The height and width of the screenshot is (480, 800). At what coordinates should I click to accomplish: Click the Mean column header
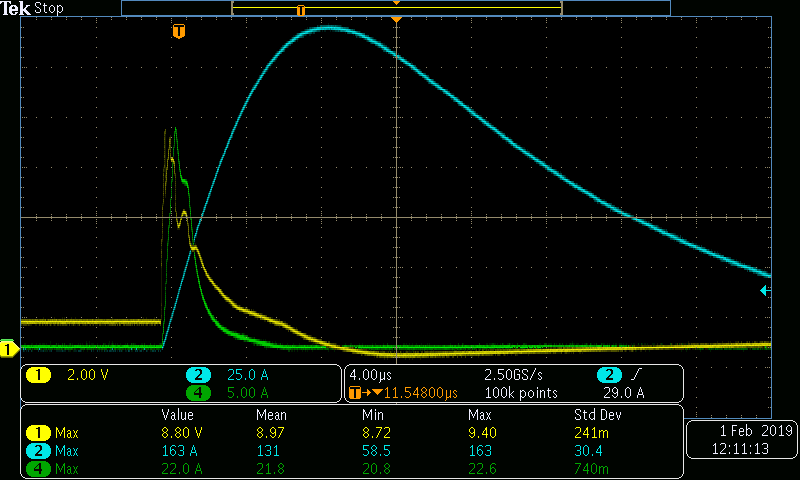(x=271, y=415)
